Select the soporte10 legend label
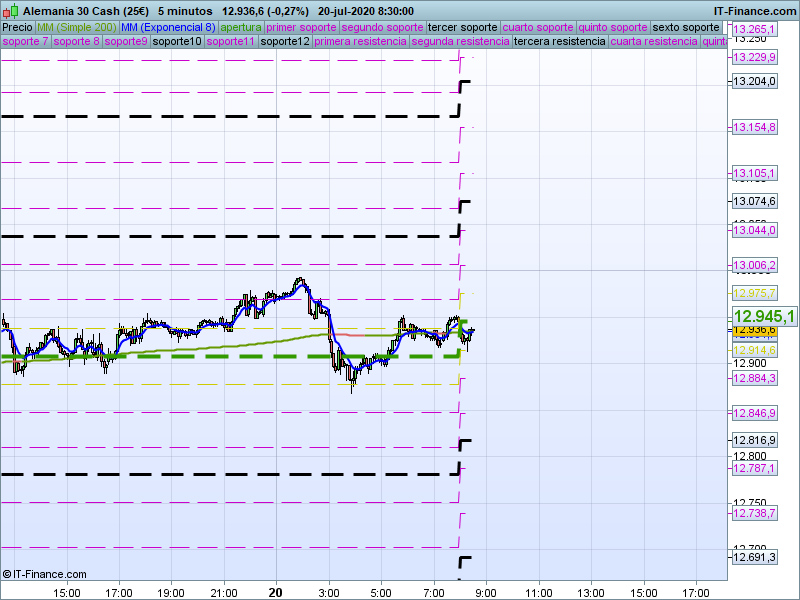800x600 pixels. pyautogui.click(x=177, y=42)
